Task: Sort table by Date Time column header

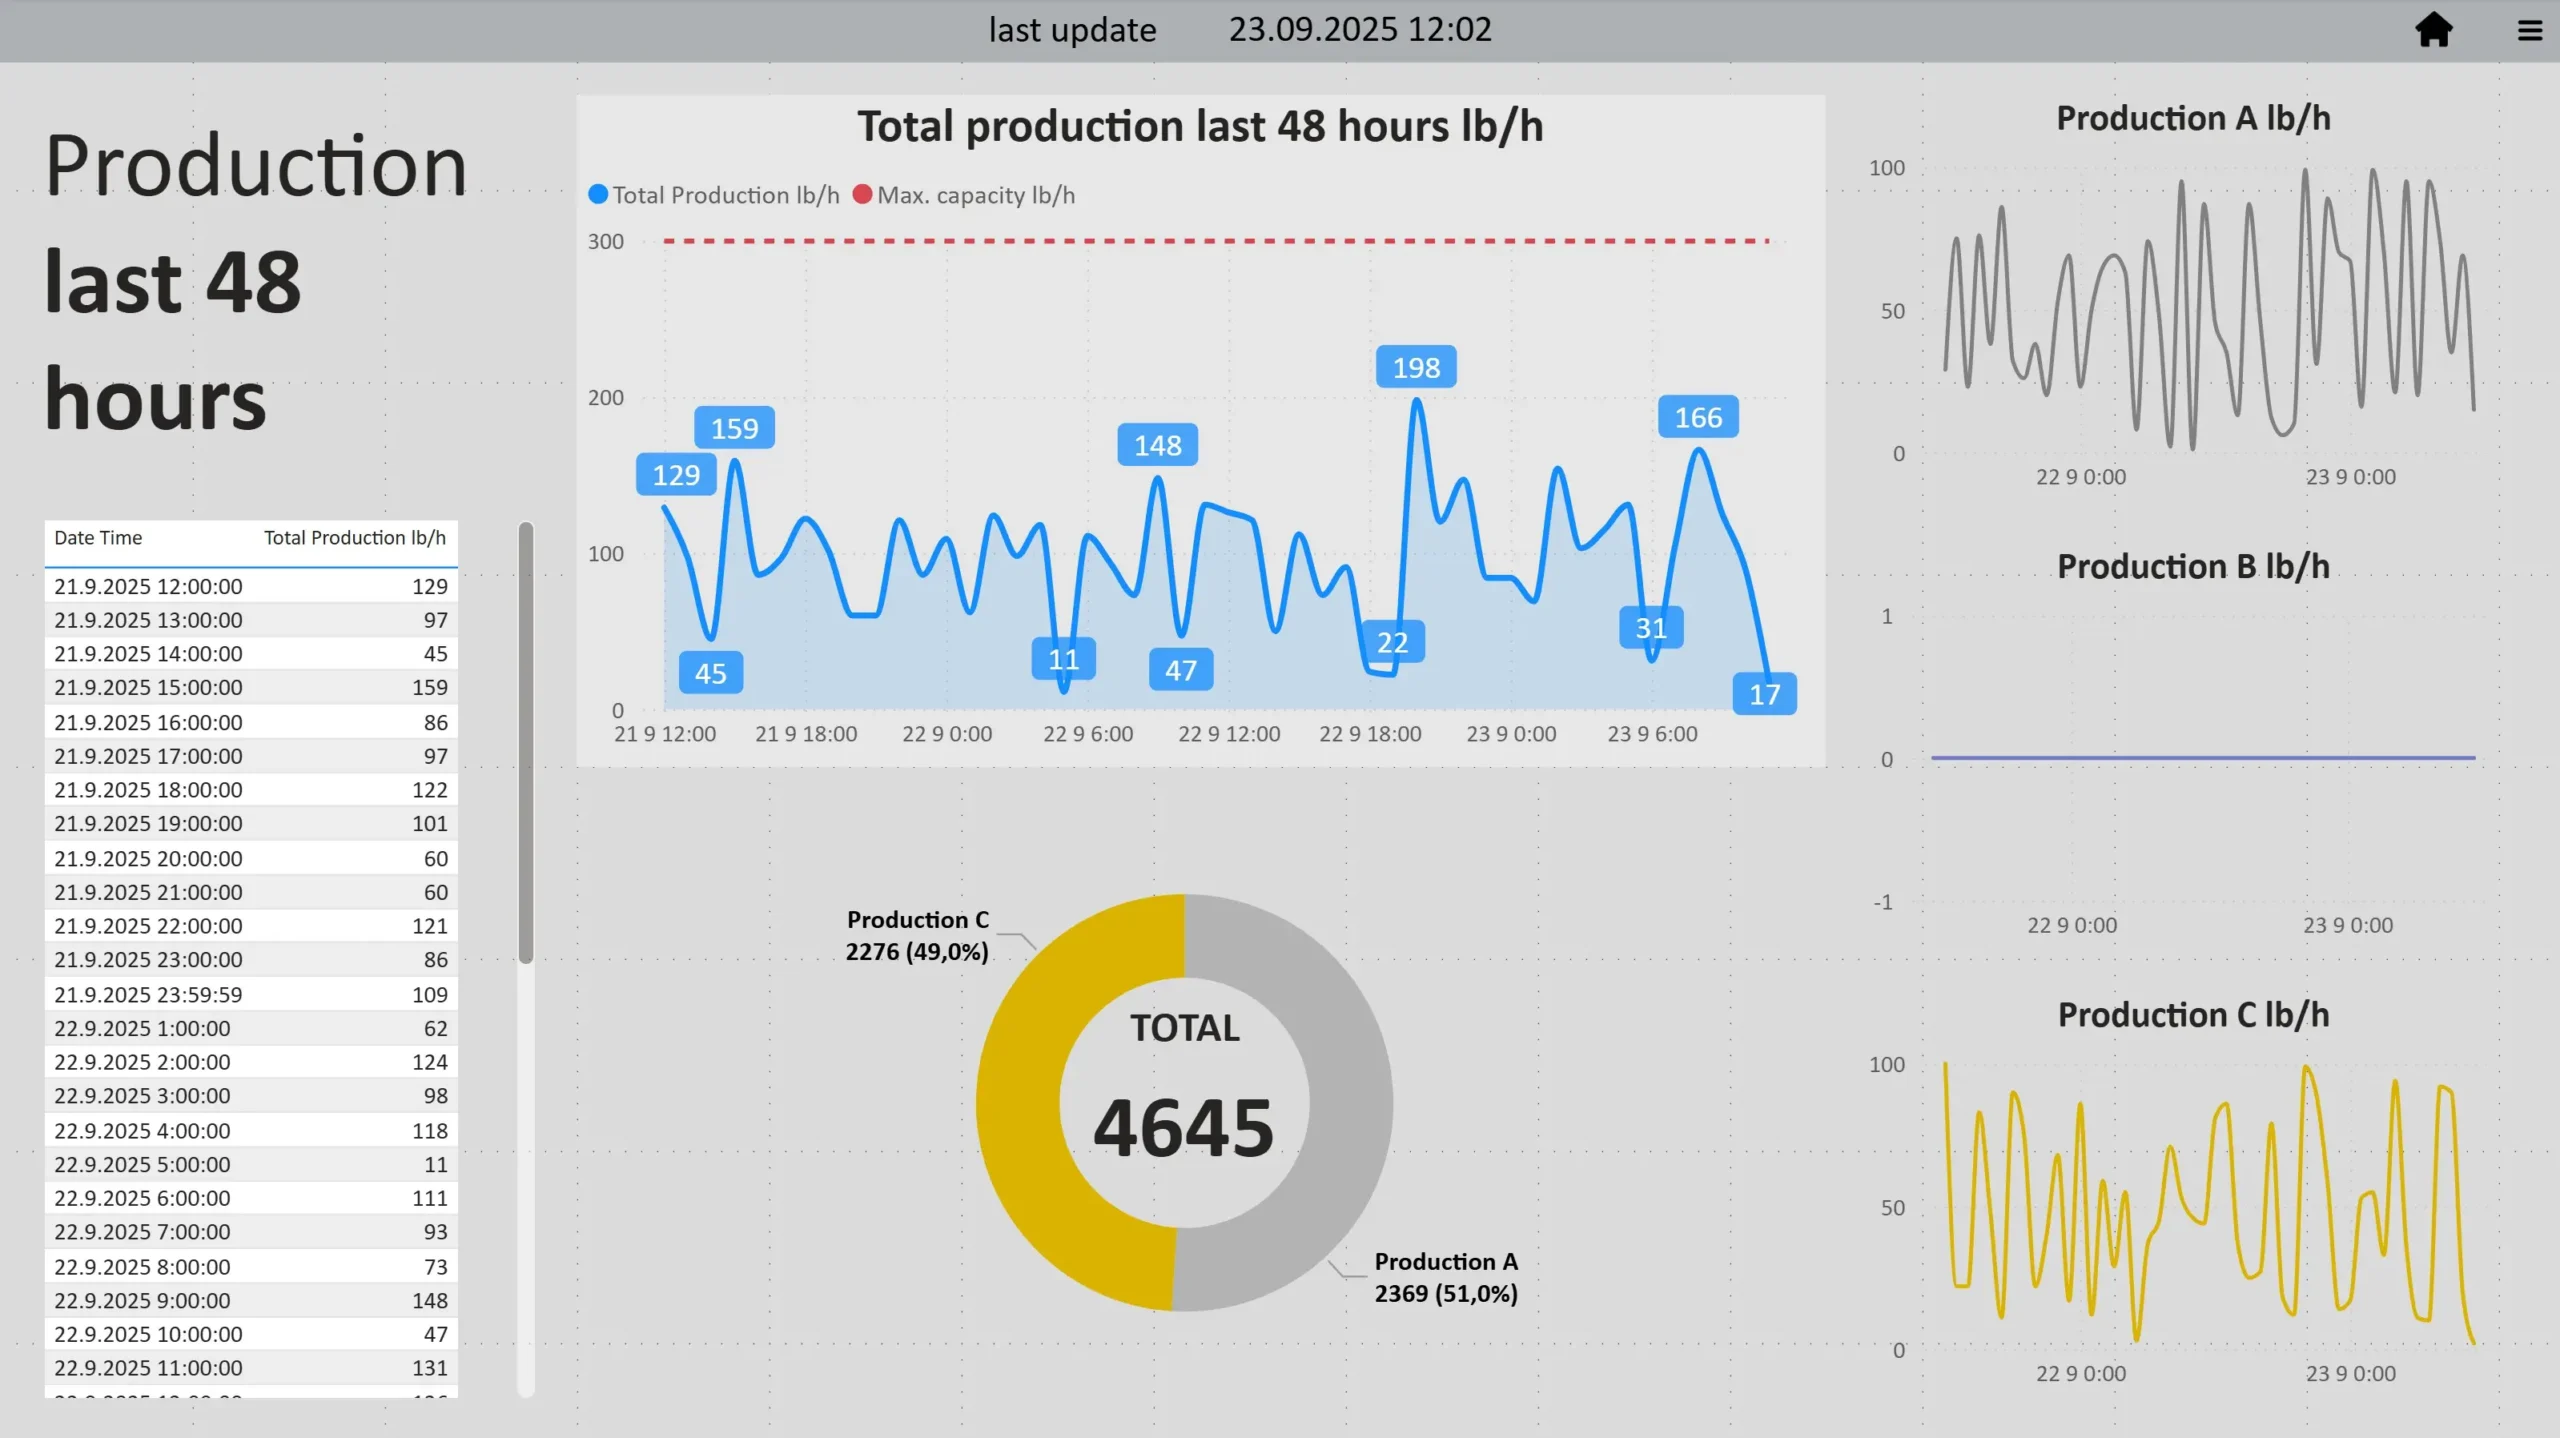Action: [98, 538]
